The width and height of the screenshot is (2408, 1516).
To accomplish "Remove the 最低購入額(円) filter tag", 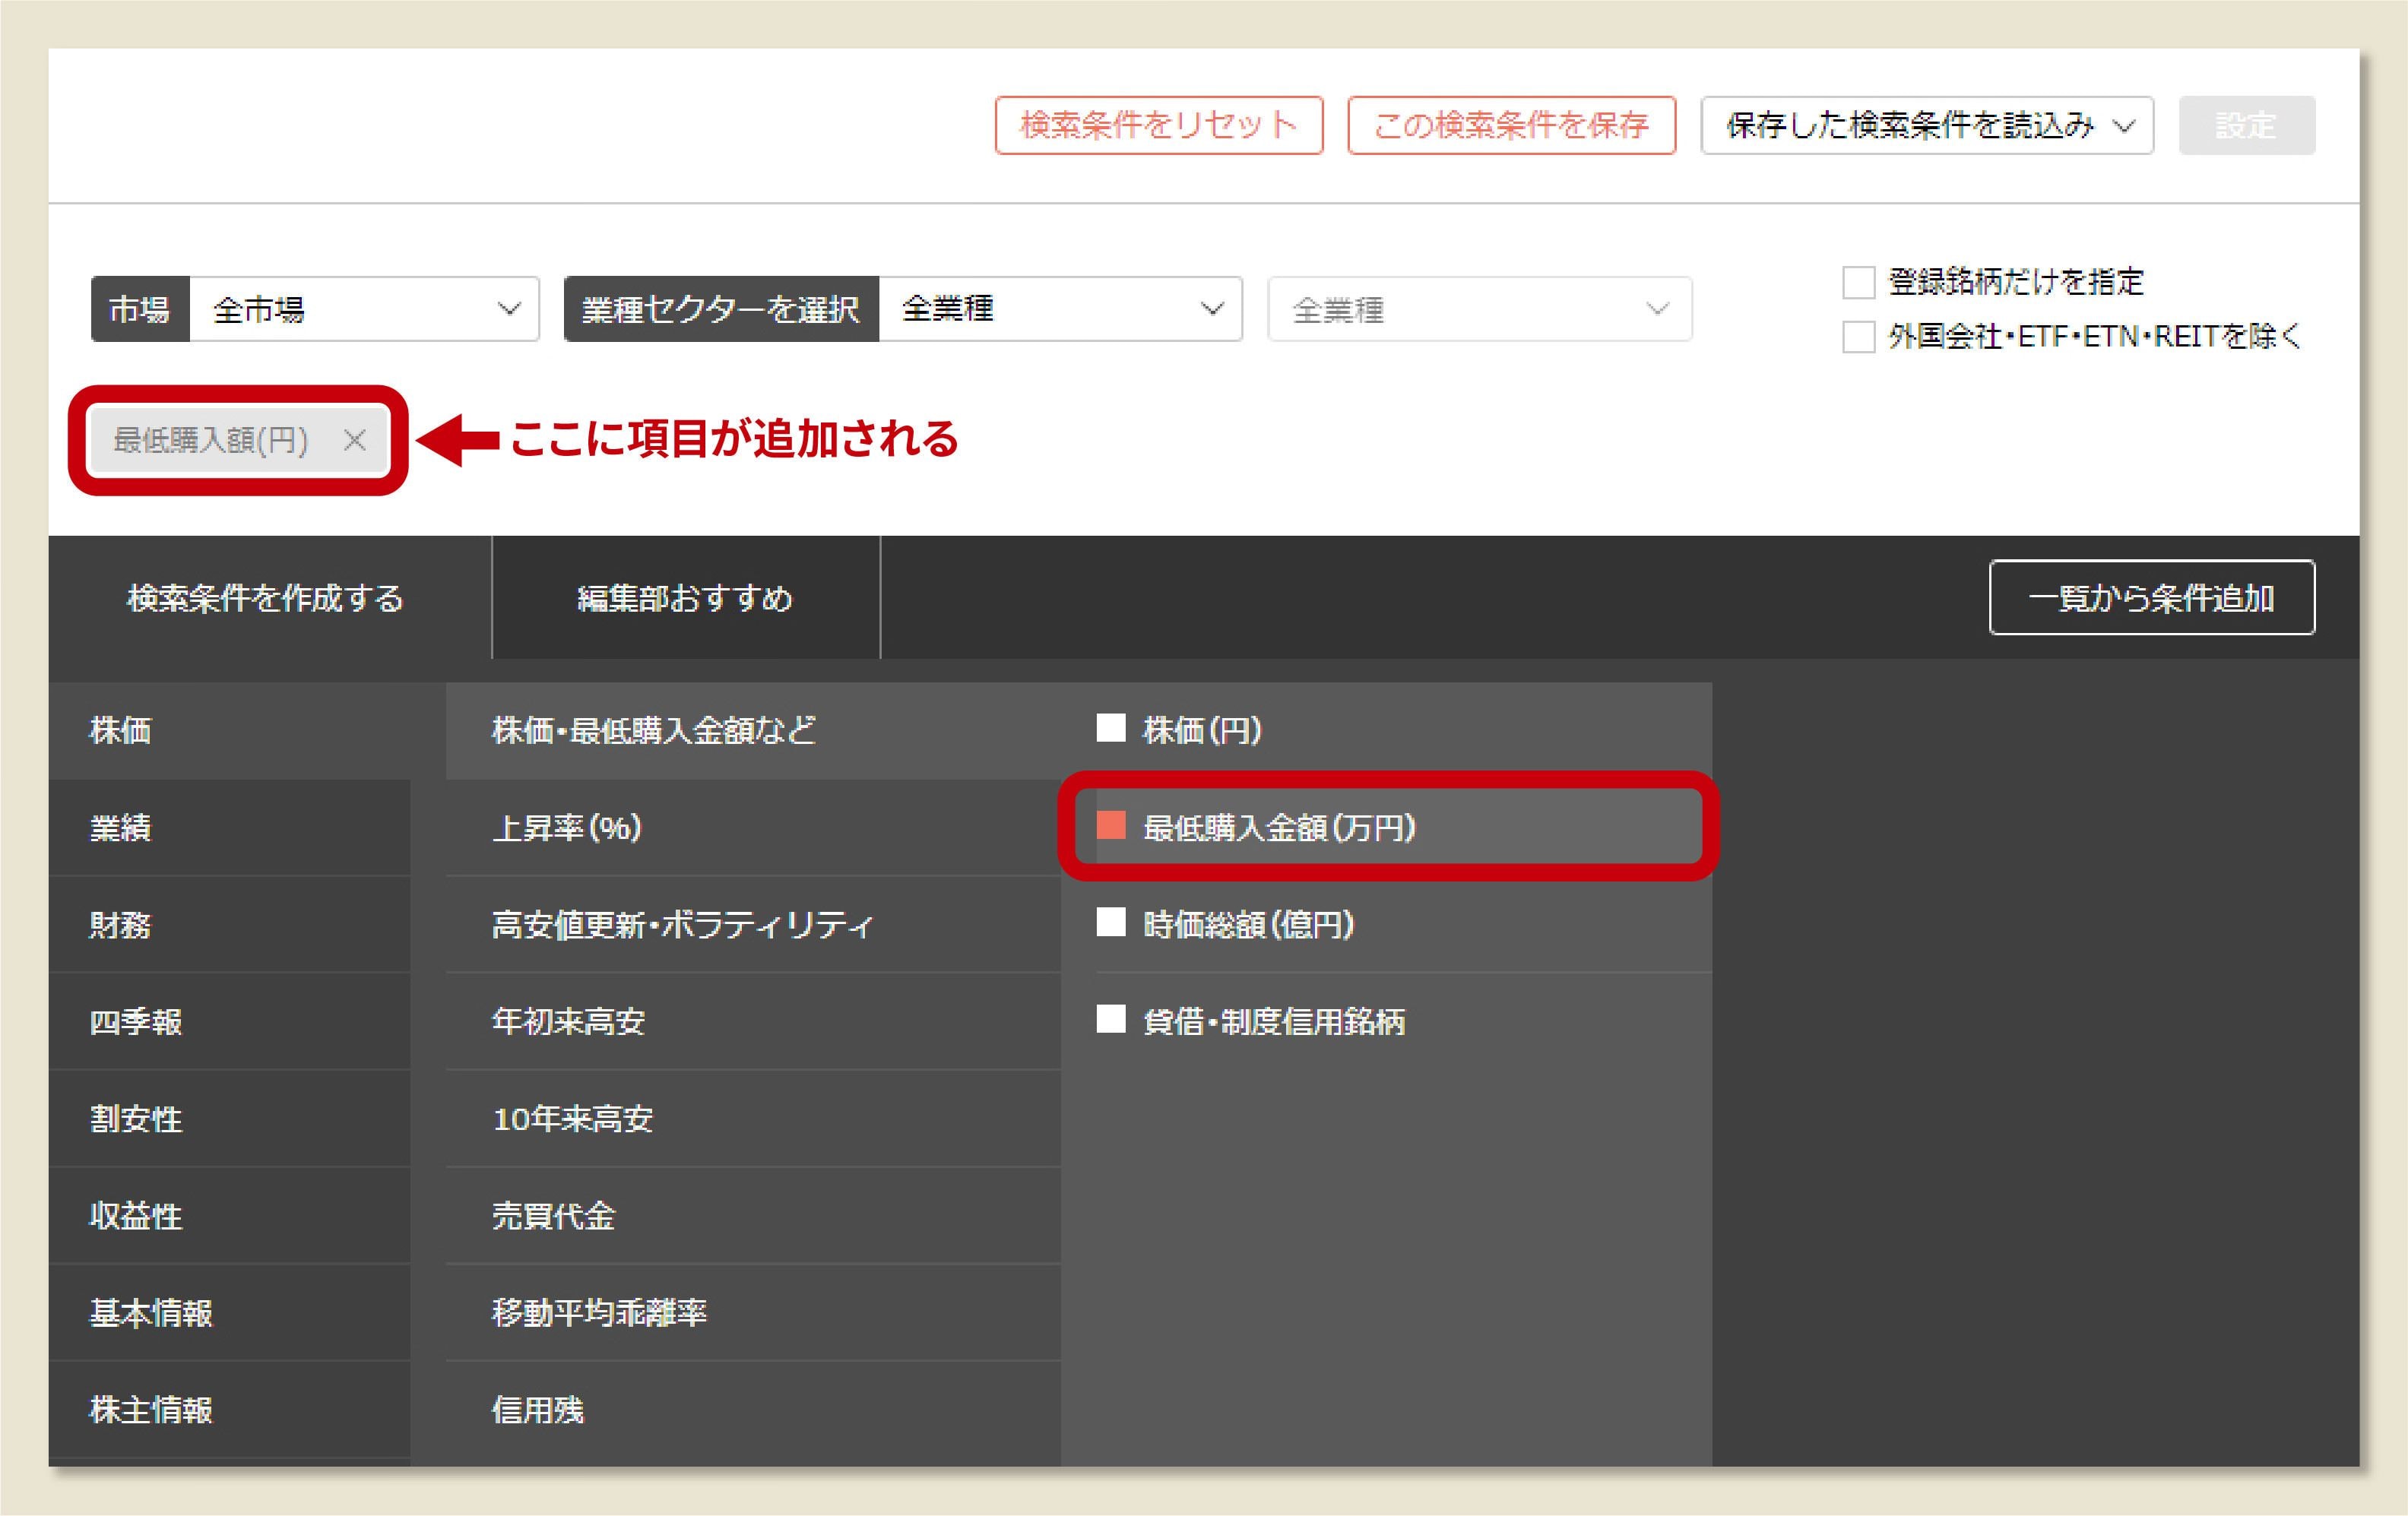I will (x=355, y=440).
